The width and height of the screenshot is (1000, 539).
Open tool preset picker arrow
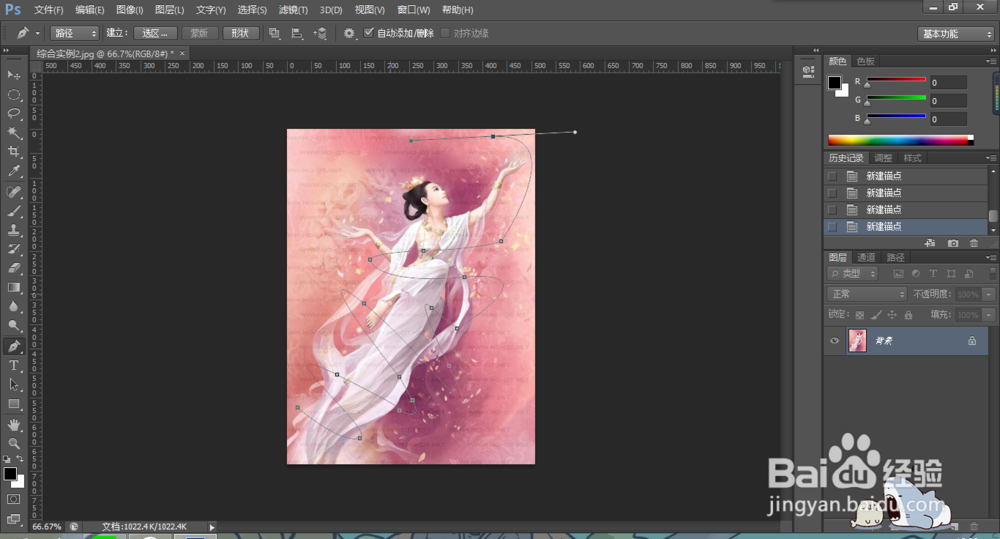tap(38, 33)
